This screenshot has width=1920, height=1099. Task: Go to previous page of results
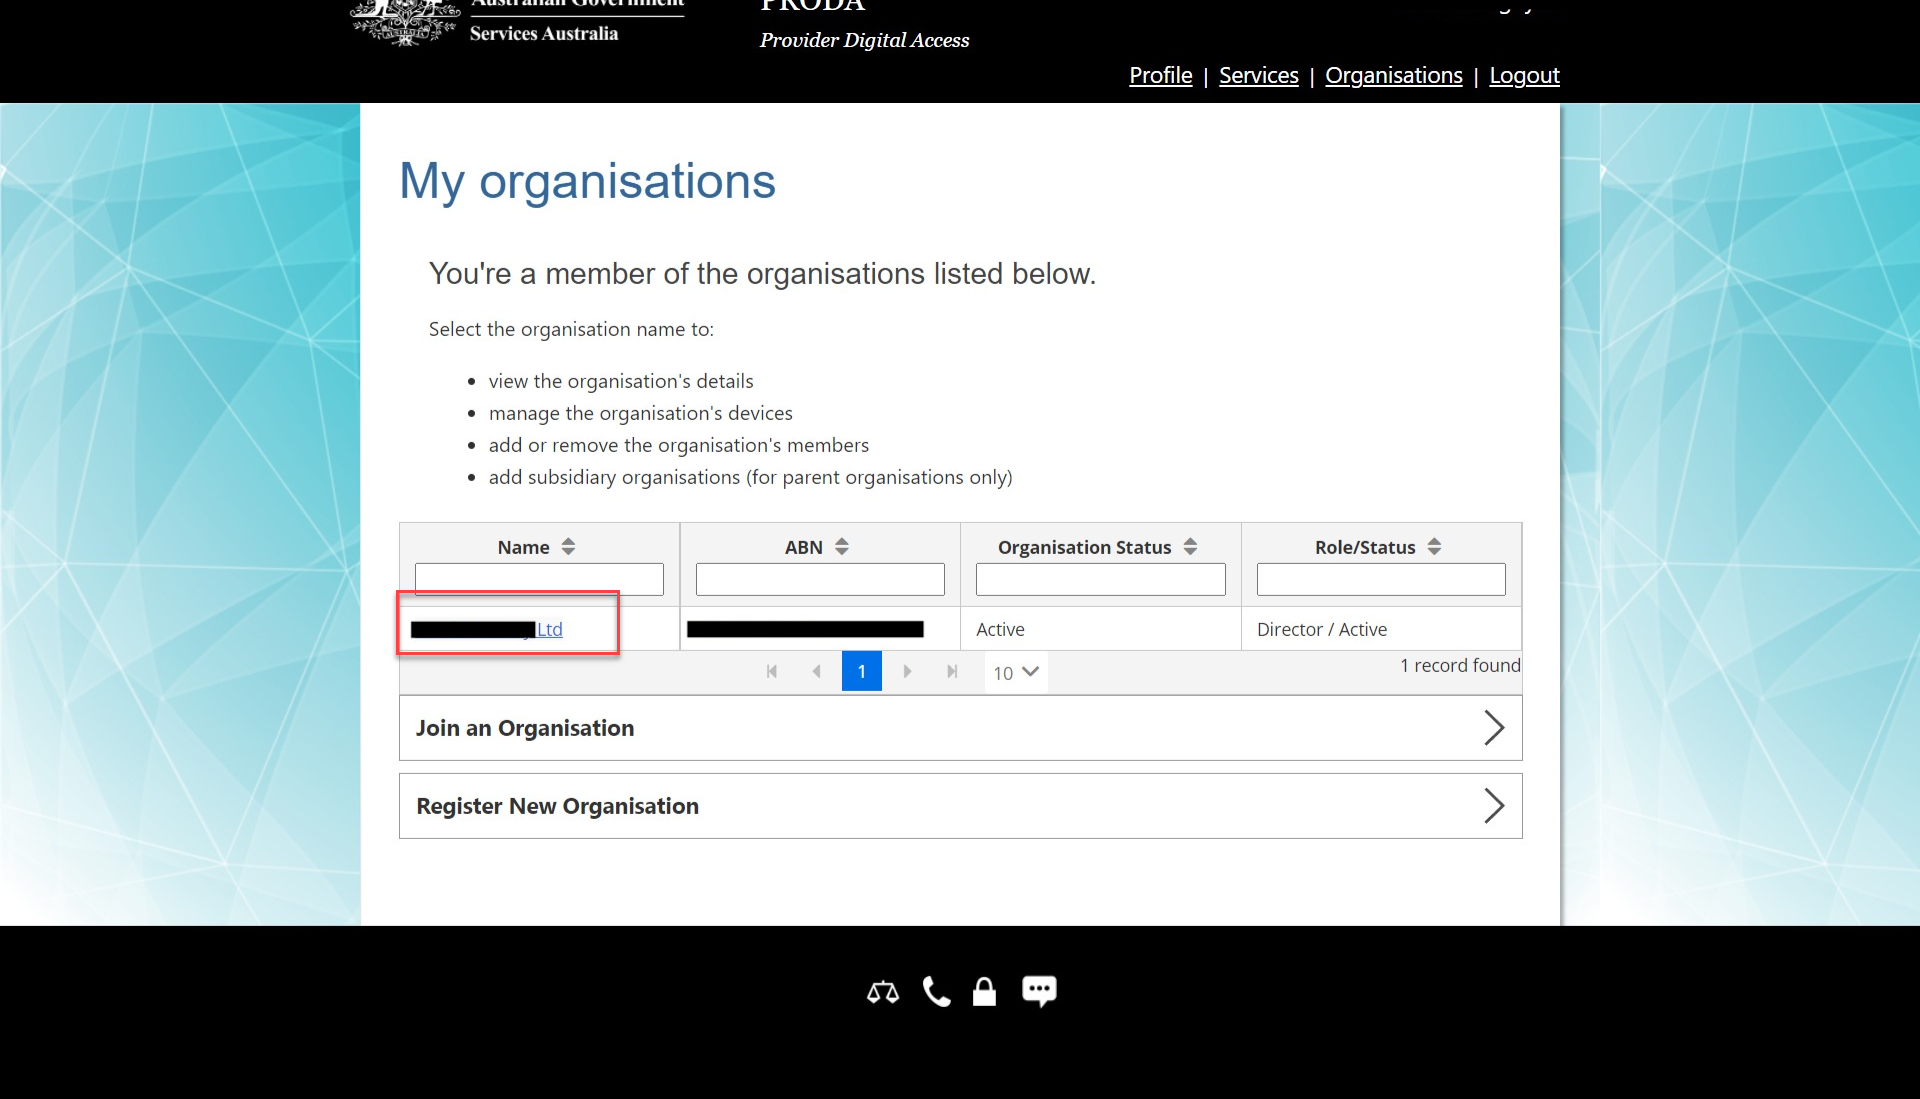817,672
